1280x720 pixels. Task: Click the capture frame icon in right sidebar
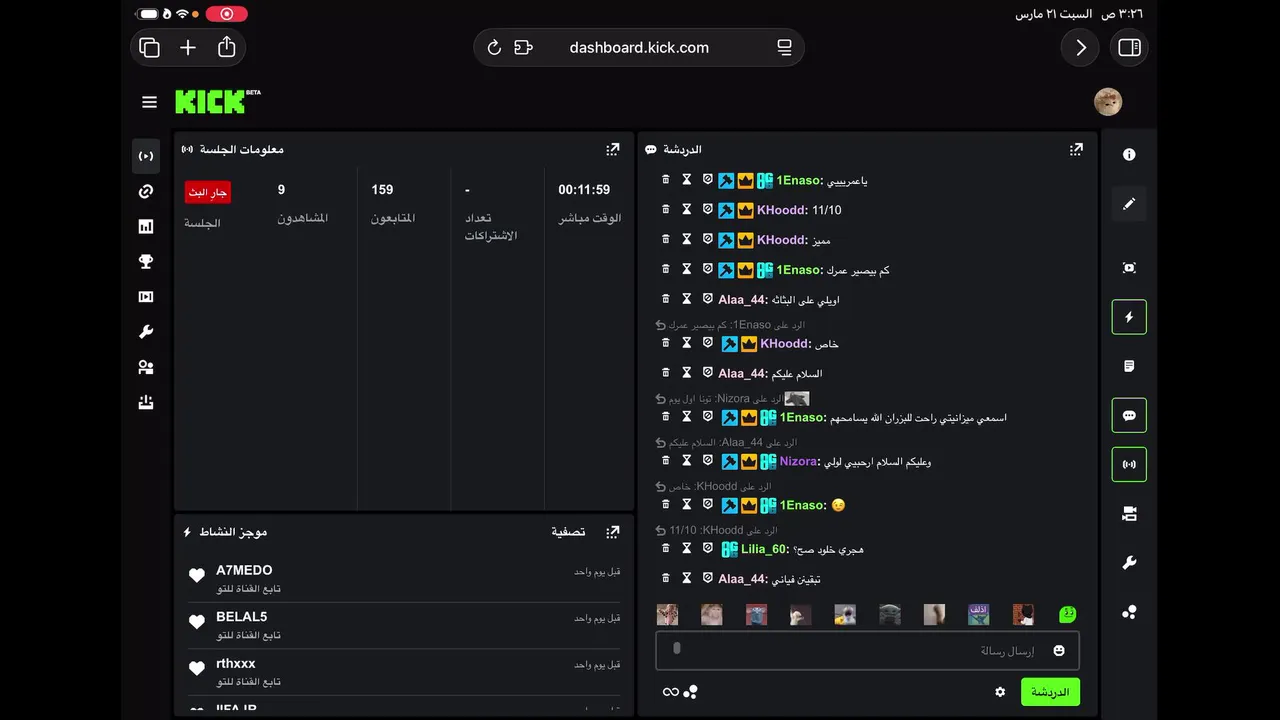coord(1129,268)
